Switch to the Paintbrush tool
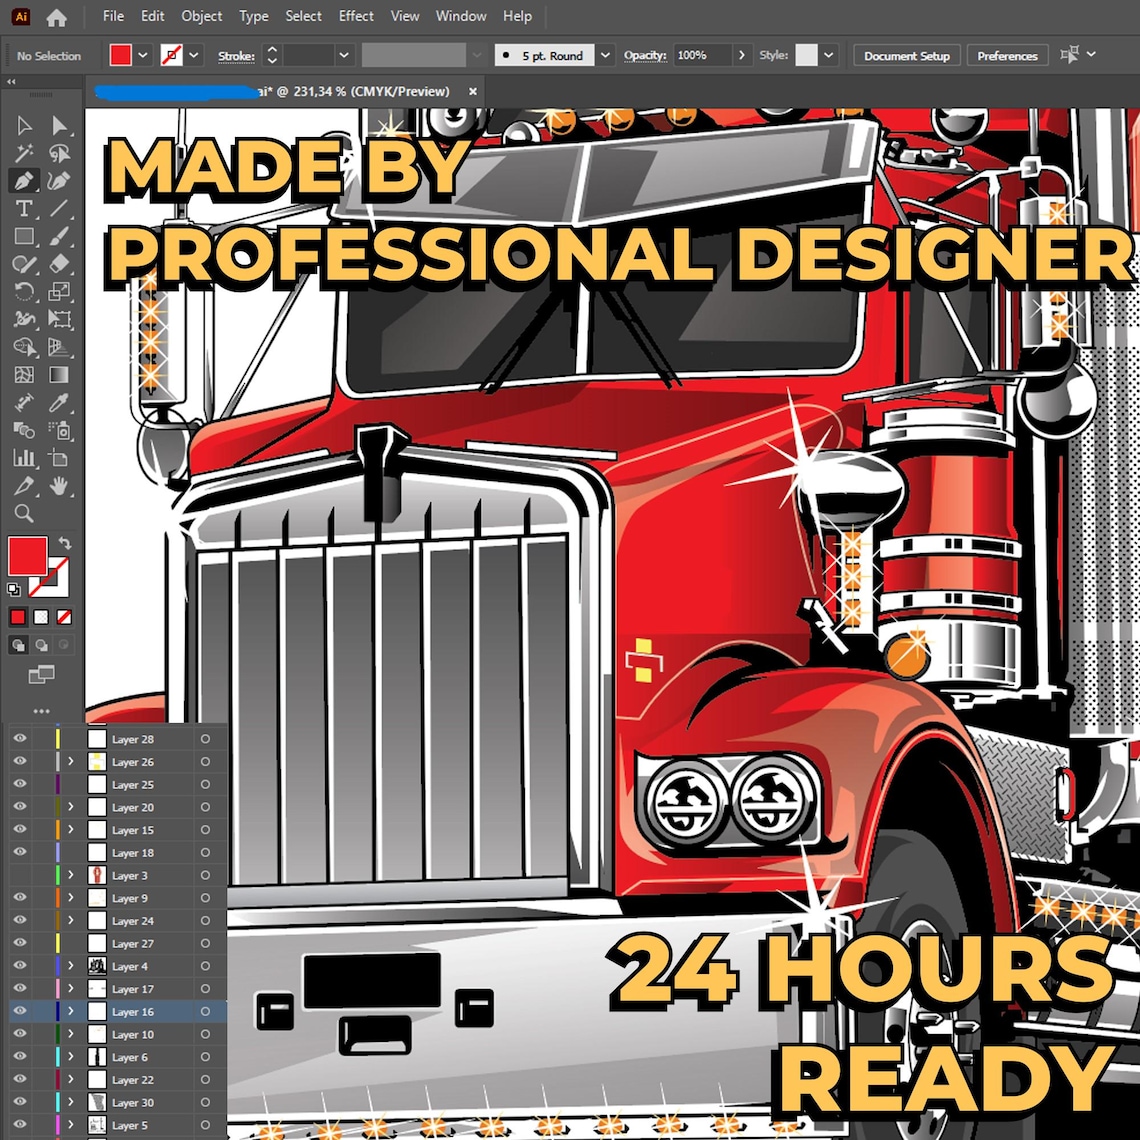Image resolution: width=1140 pixels, height=1140 pixels. pos(59,235)
